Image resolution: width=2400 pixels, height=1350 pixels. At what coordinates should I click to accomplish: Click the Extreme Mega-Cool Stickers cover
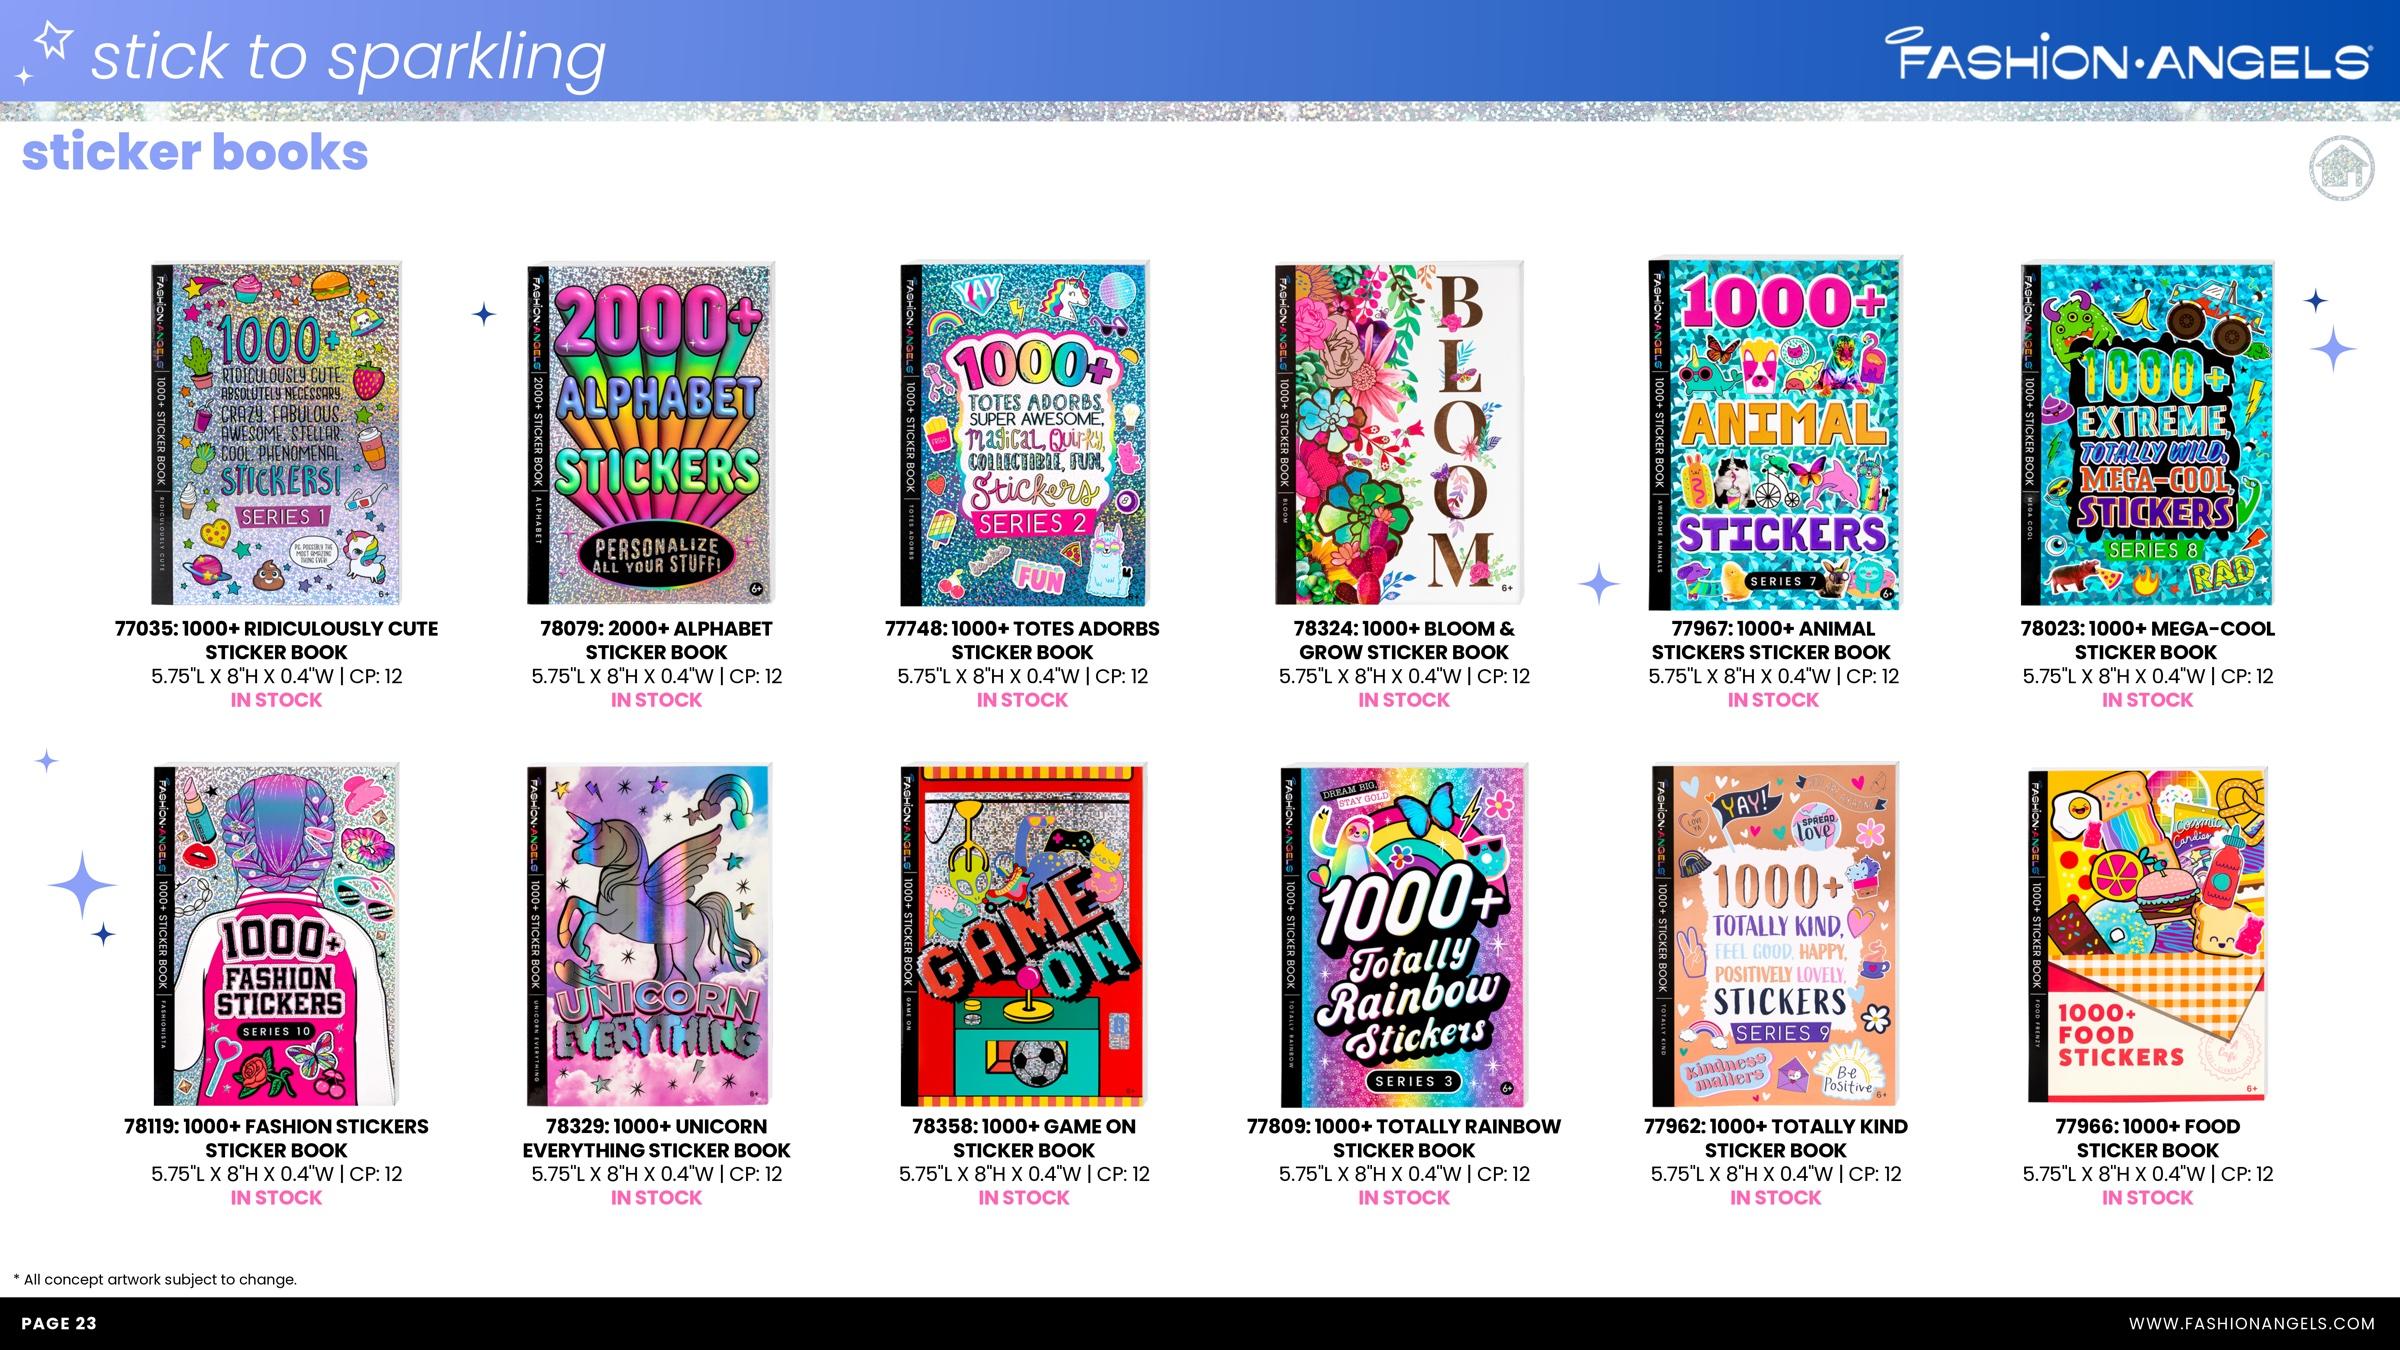2147,434
